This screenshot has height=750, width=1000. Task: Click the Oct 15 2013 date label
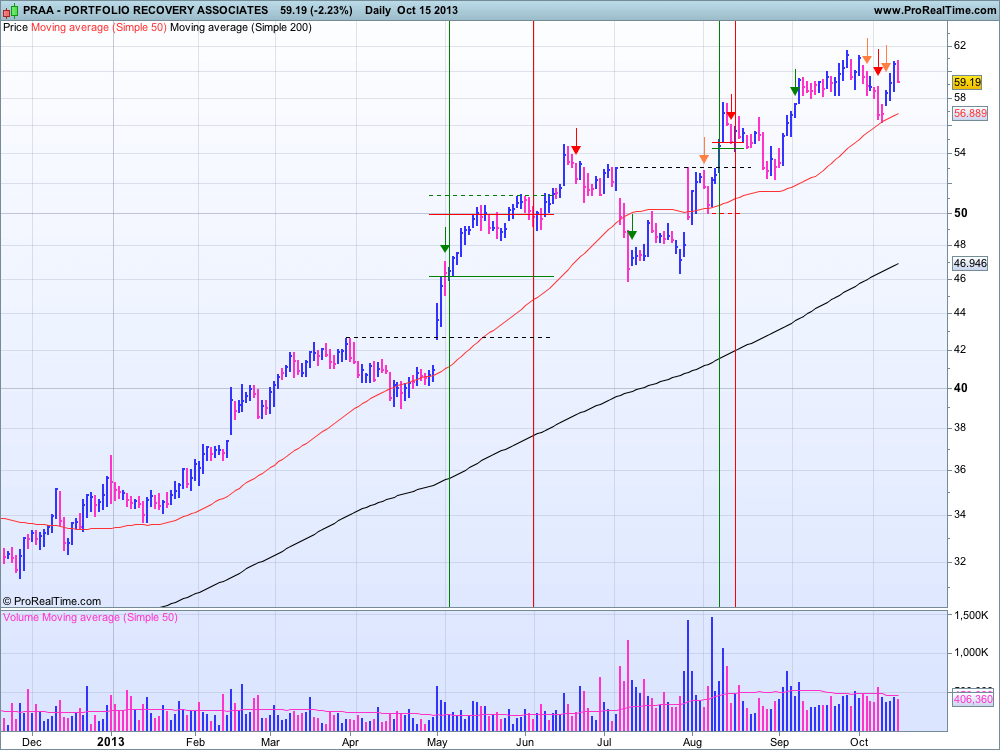(x=427, y=10)
